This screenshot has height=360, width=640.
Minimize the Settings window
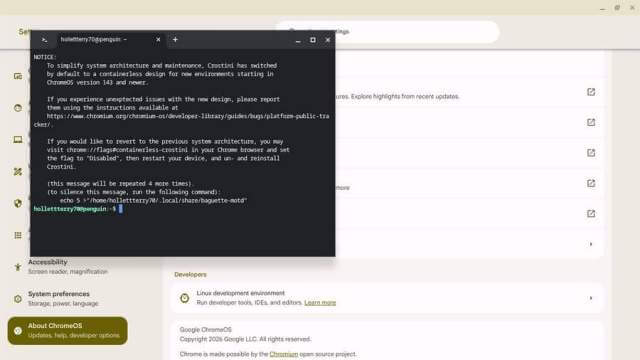click(602, 8)
